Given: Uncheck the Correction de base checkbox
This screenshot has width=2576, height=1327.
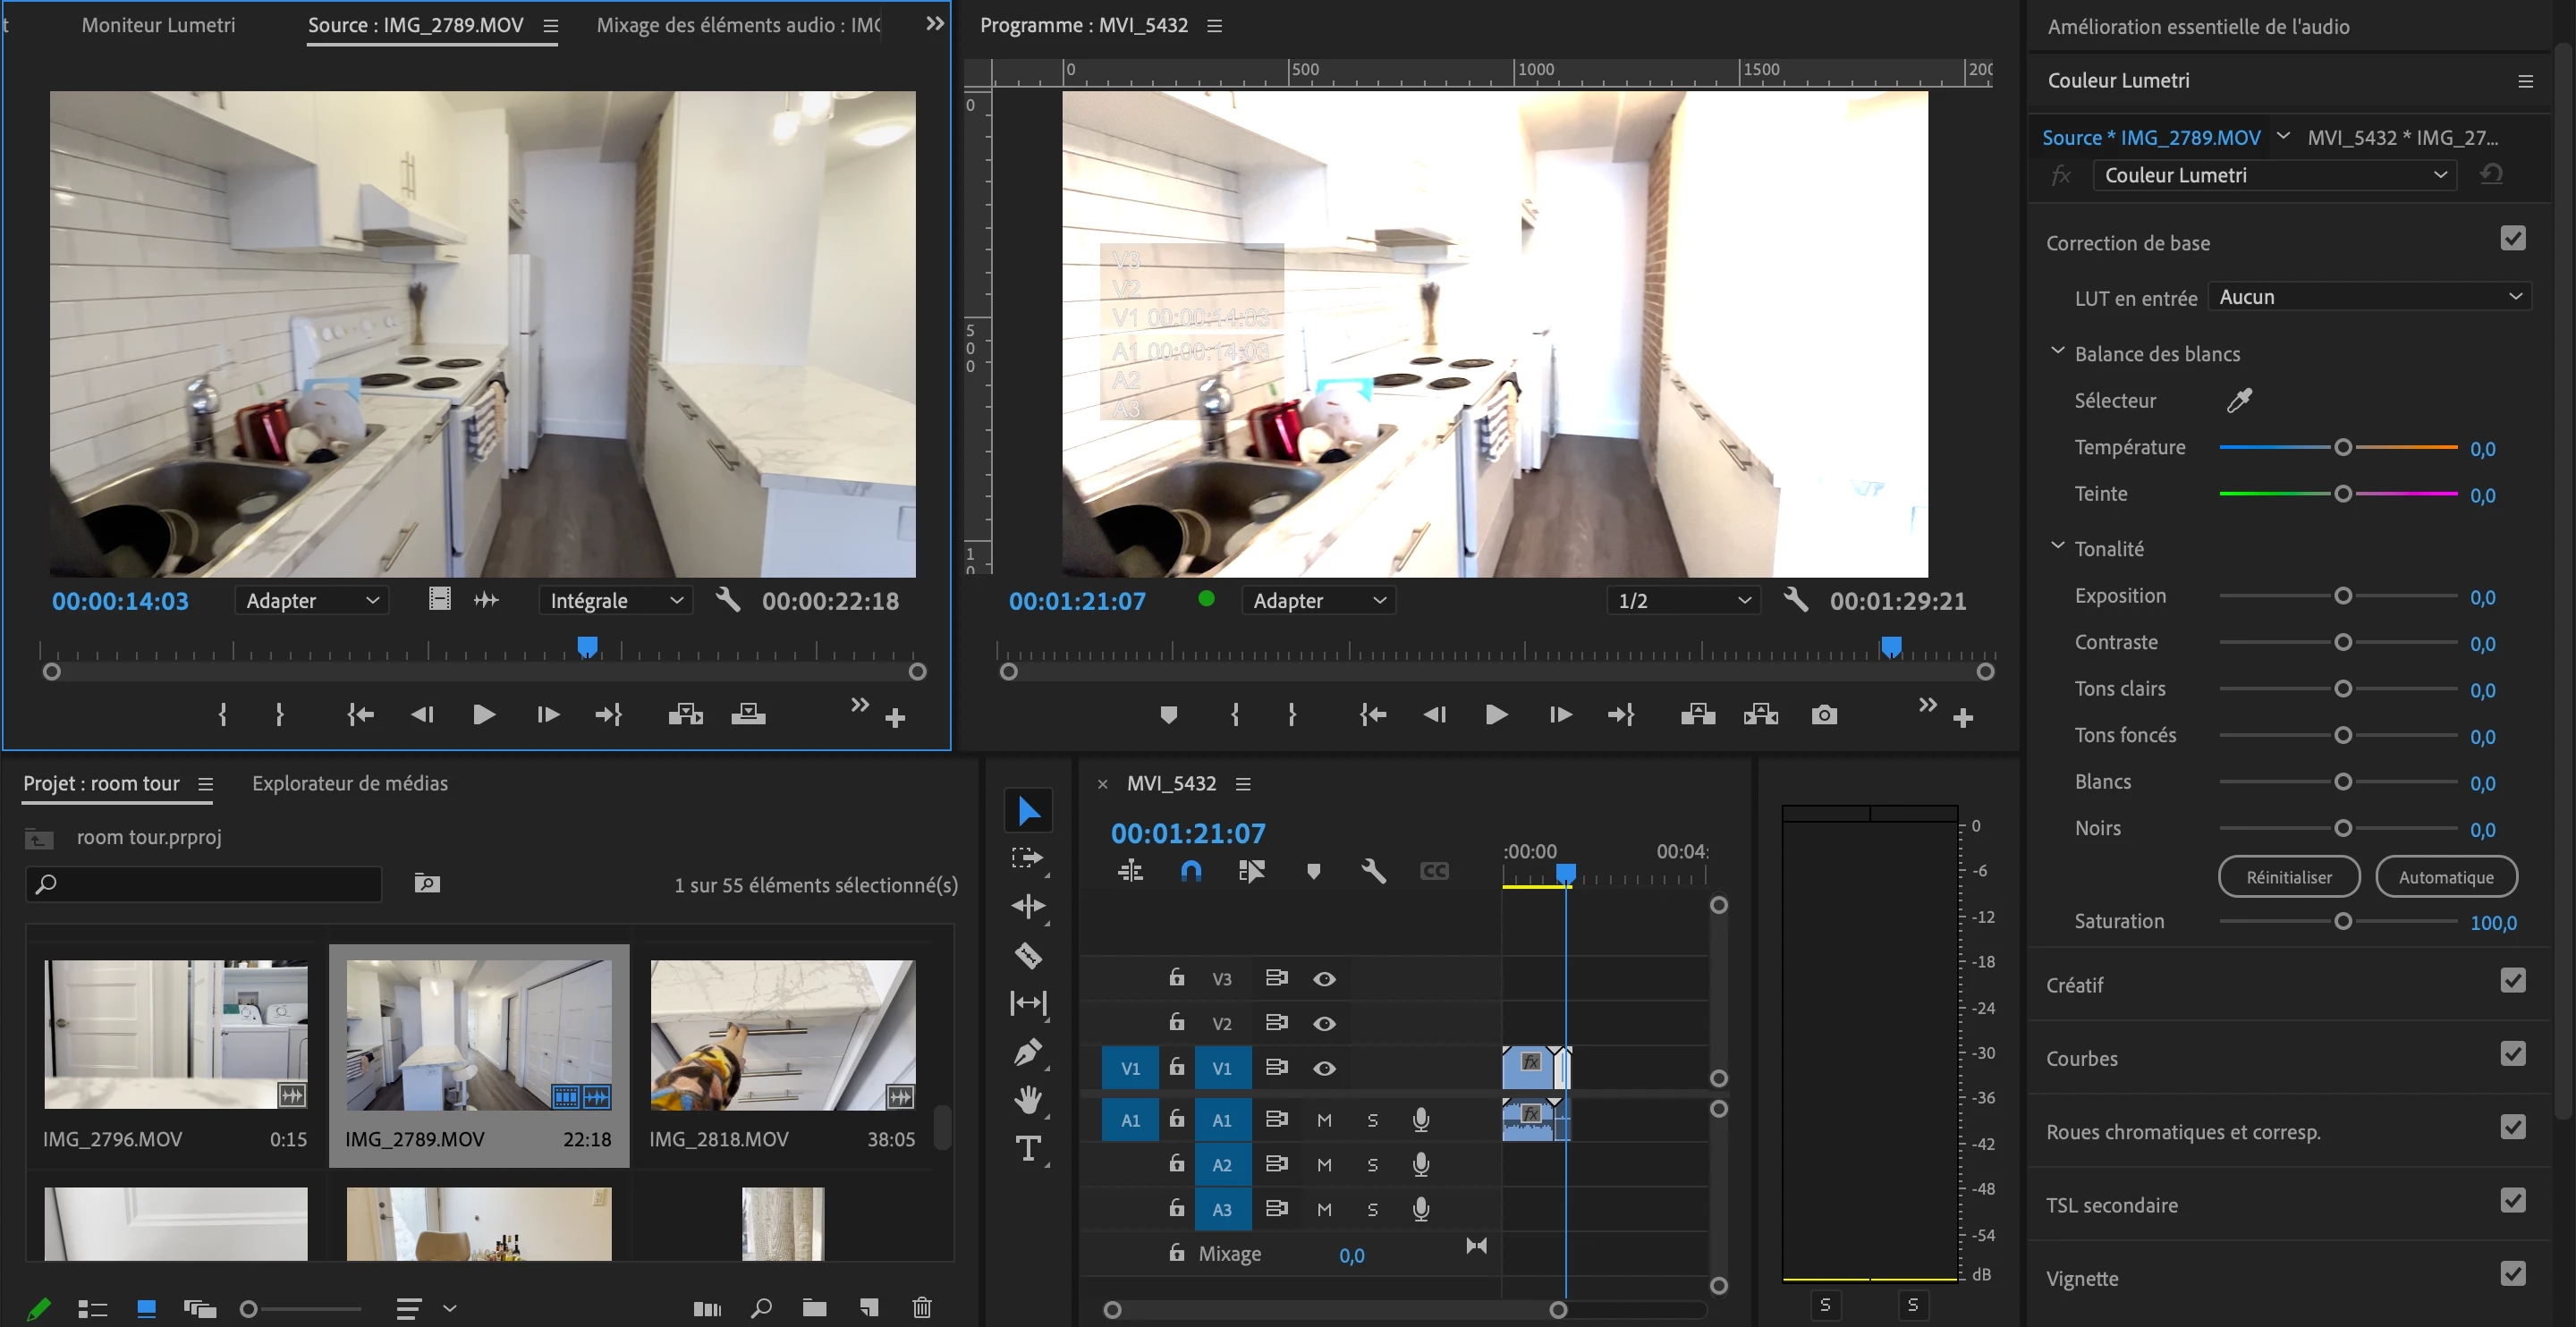Looking at the screenshot, I should 2512,239.
